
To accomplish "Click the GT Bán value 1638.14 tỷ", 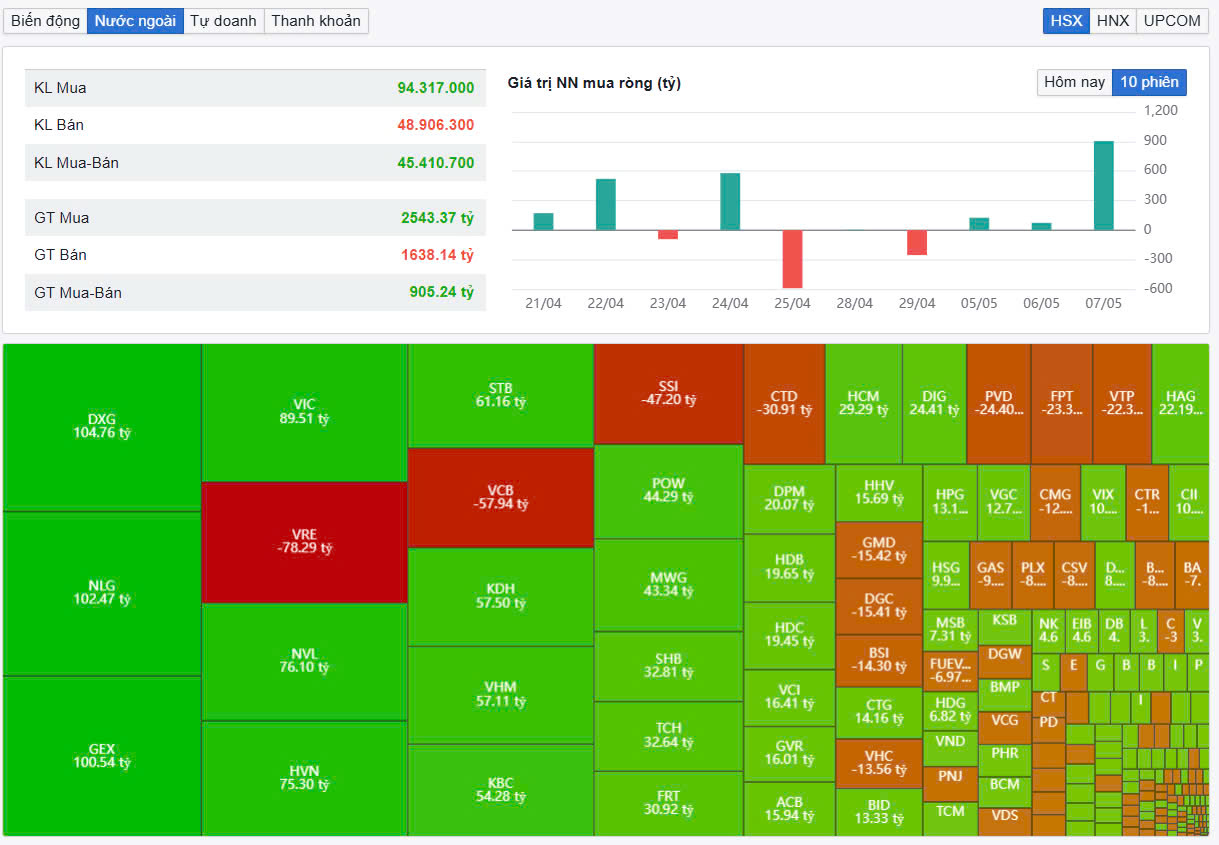I will (437, 255).
